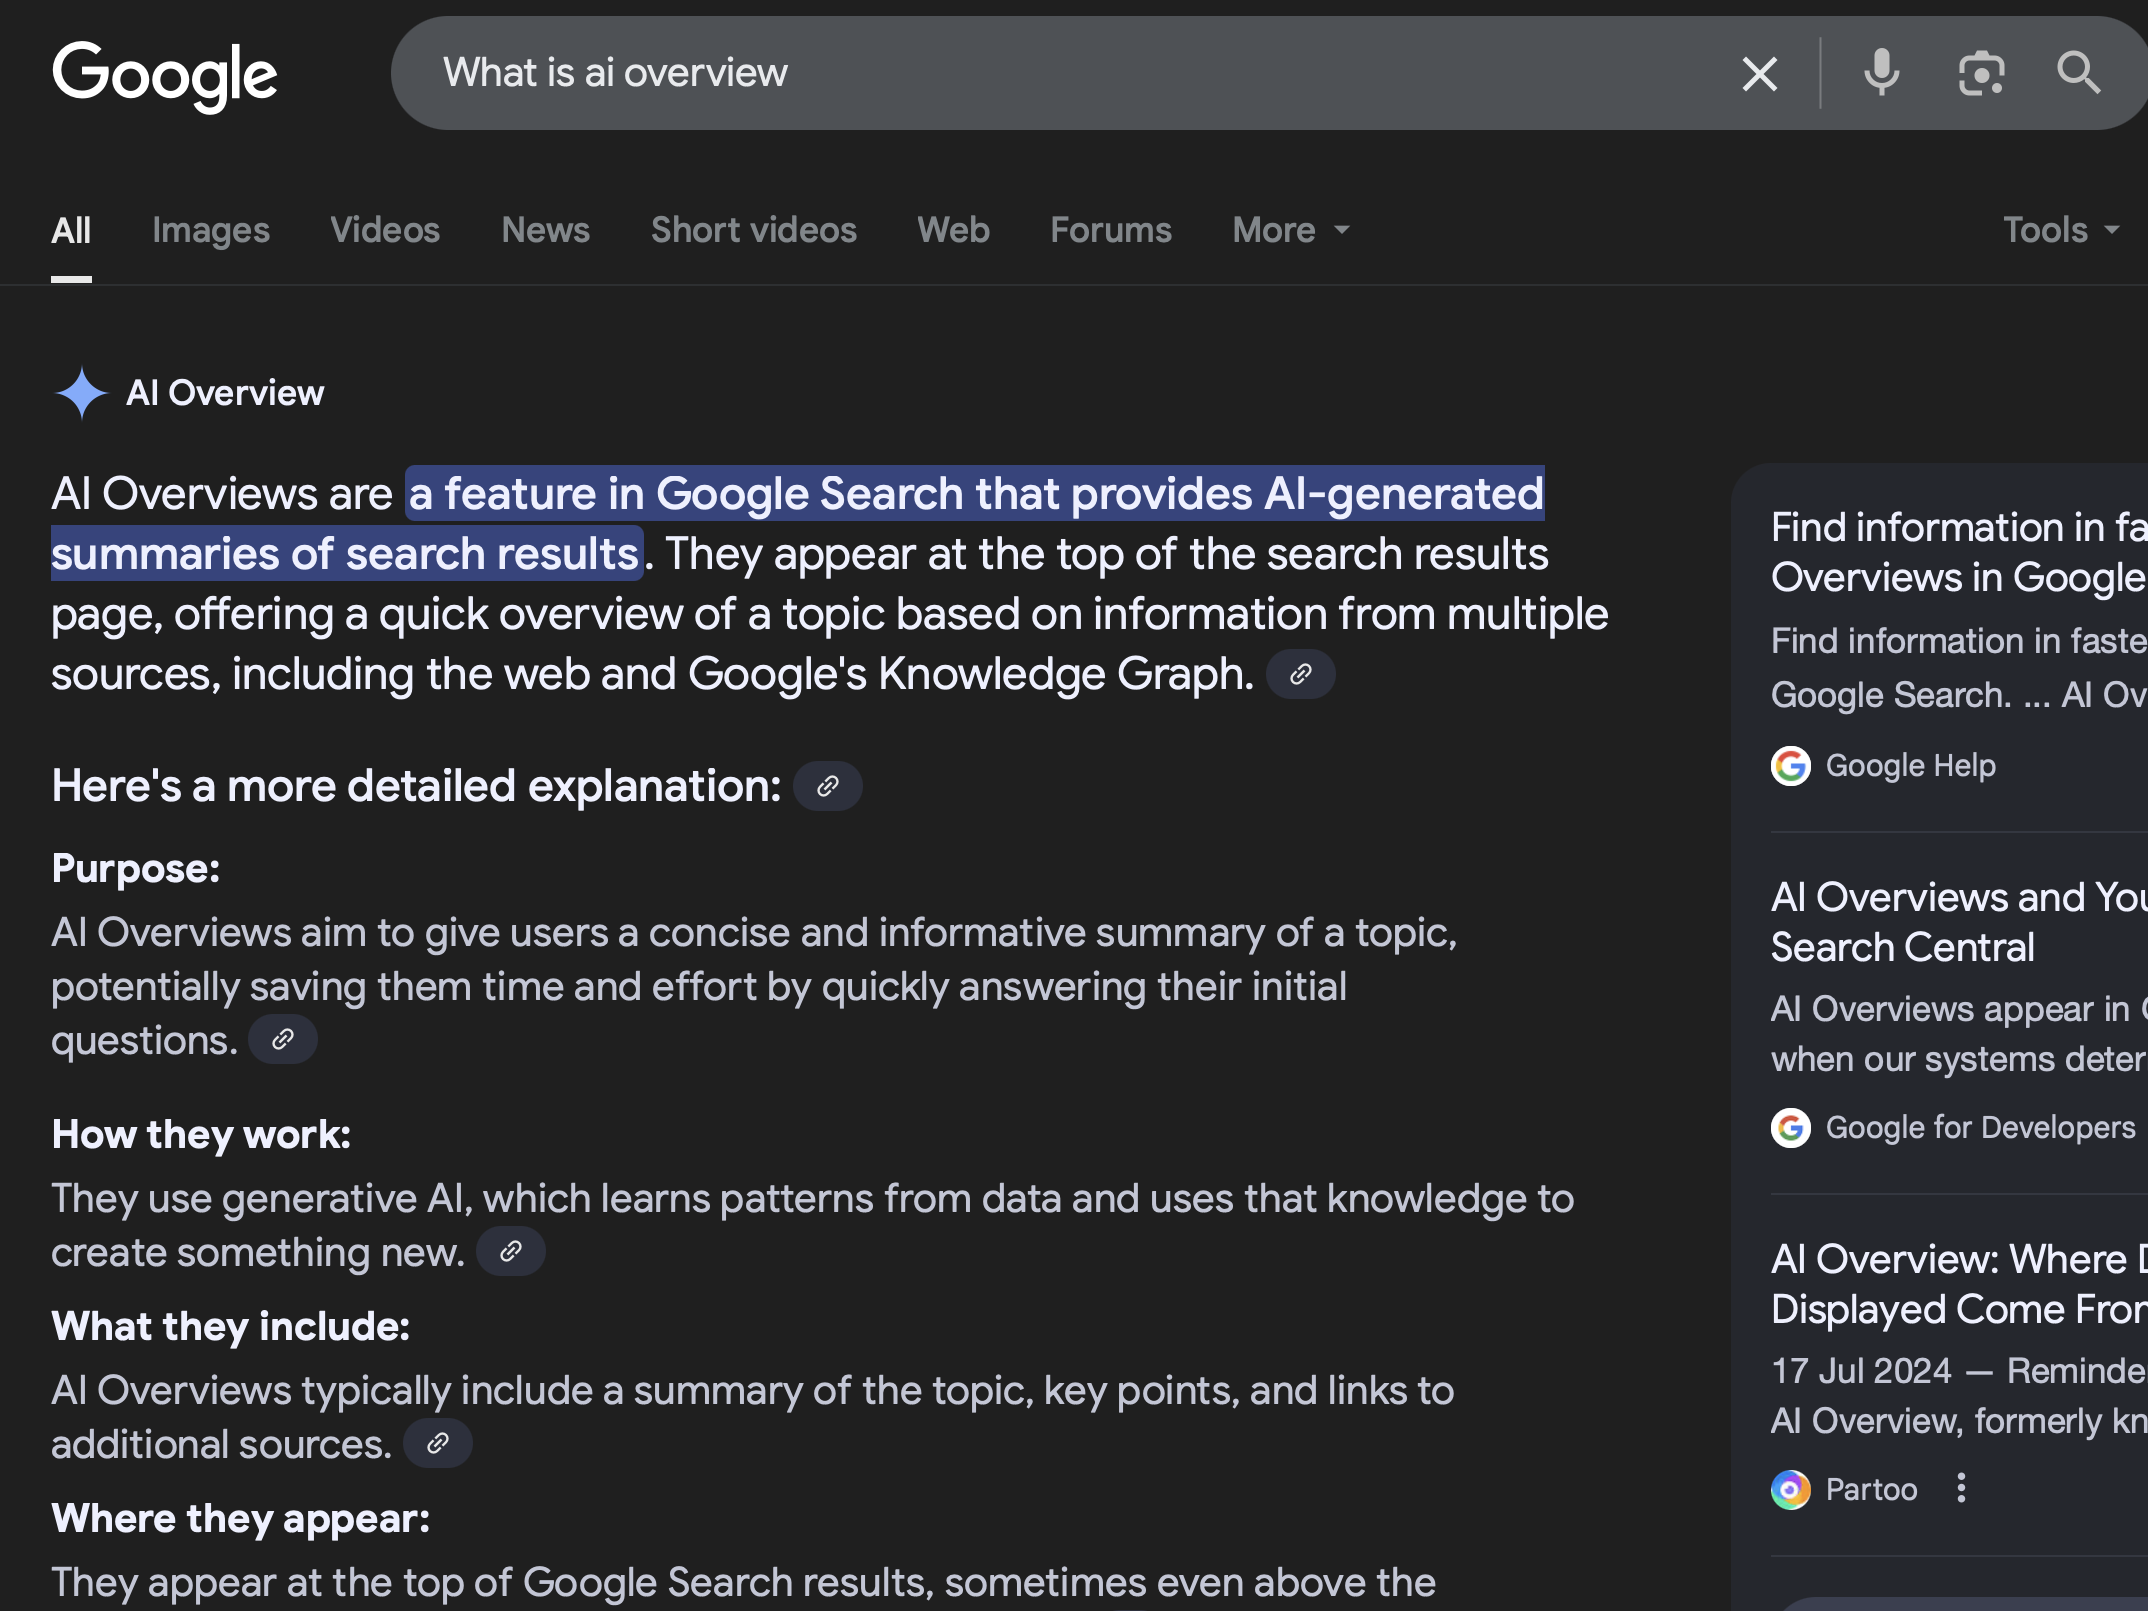The image size is (2148, 1611).
Task: Select the Forums tab
Action: pyautogui.click(x=1110, y=231)
